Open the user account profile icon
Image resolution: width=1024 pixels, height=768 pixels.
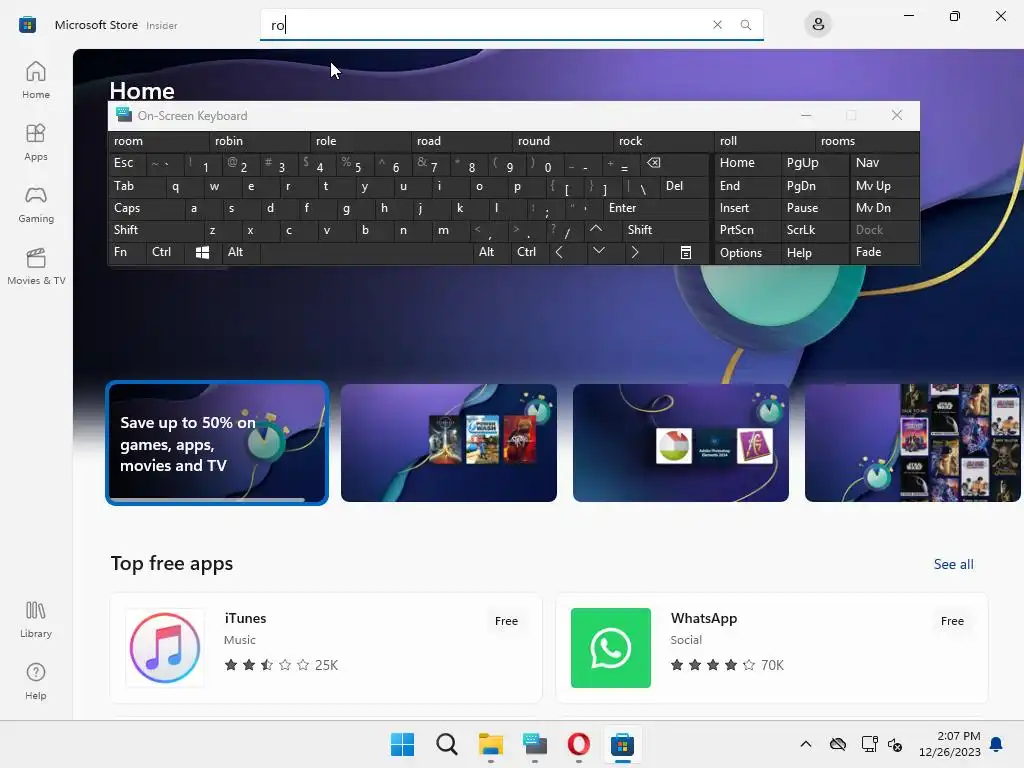point(818,25)
